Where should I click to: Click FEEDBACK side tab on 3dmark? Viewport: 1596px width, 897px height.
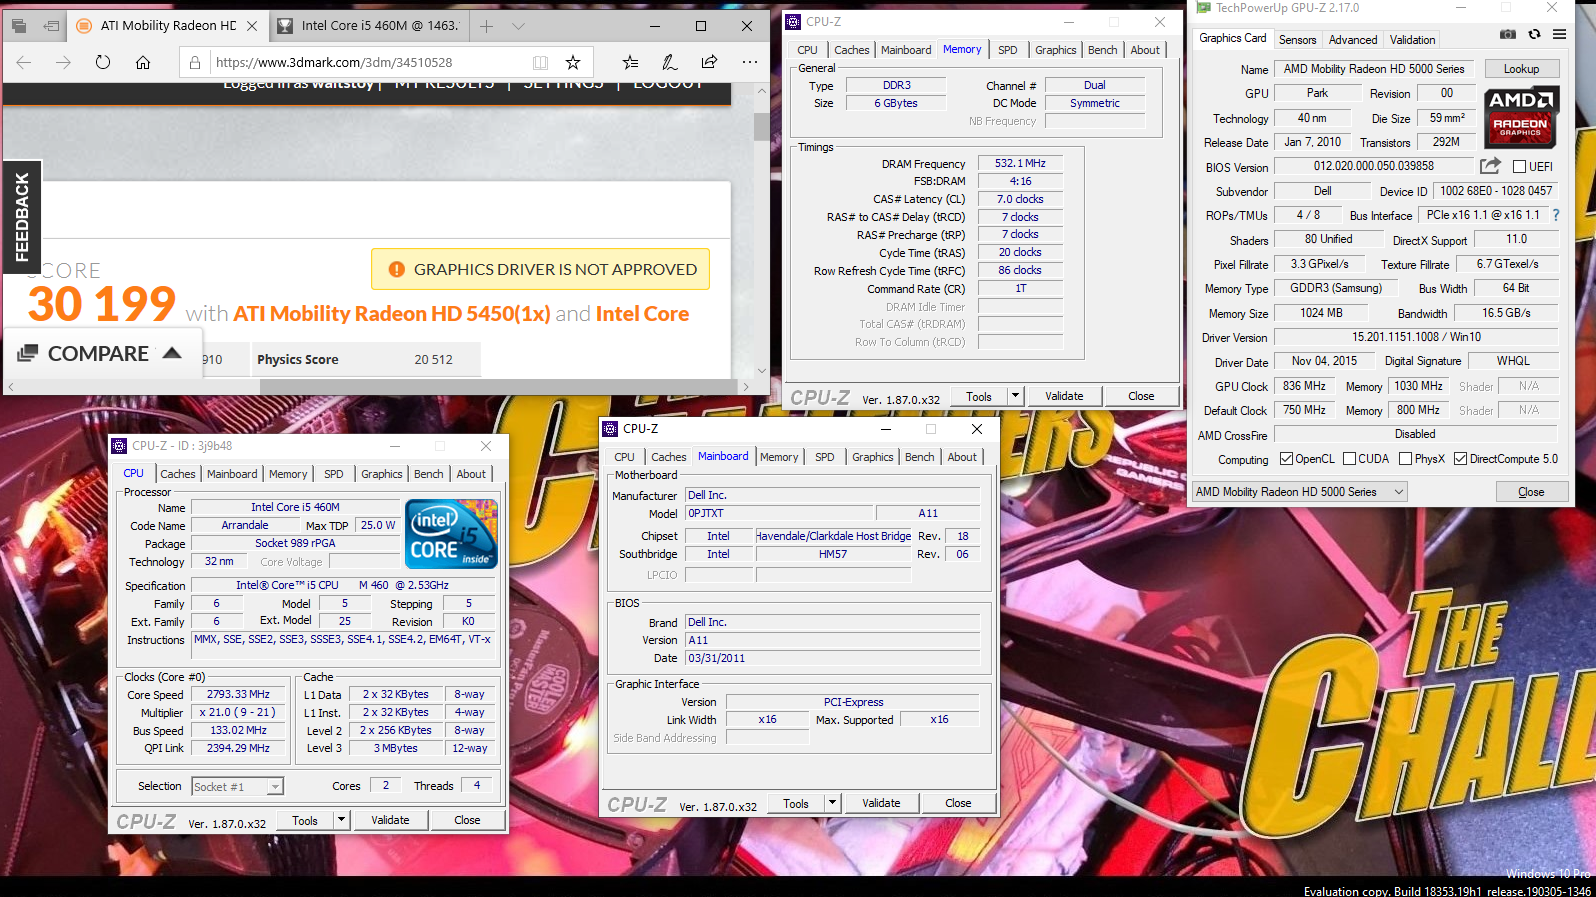[21, 217]
